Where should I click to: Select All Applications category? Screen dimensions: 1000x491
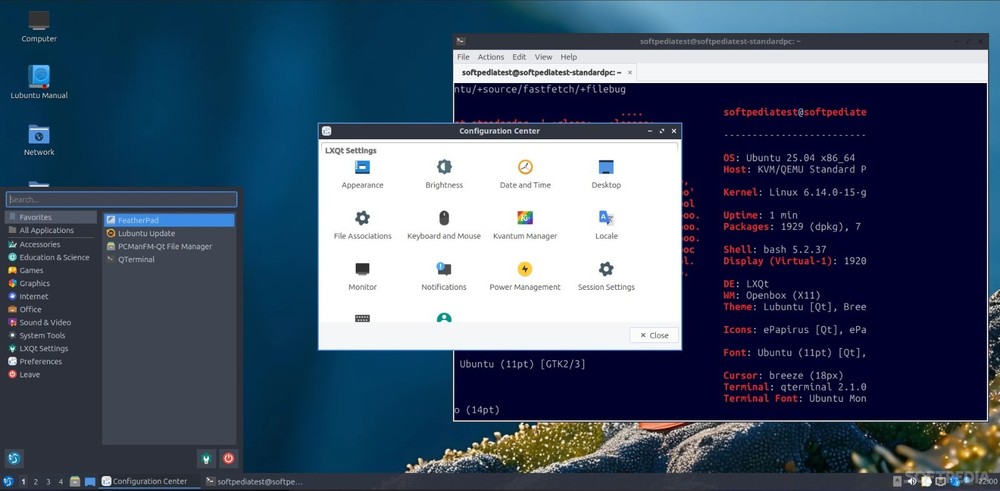pyautogui.click(x=51, y=230)
